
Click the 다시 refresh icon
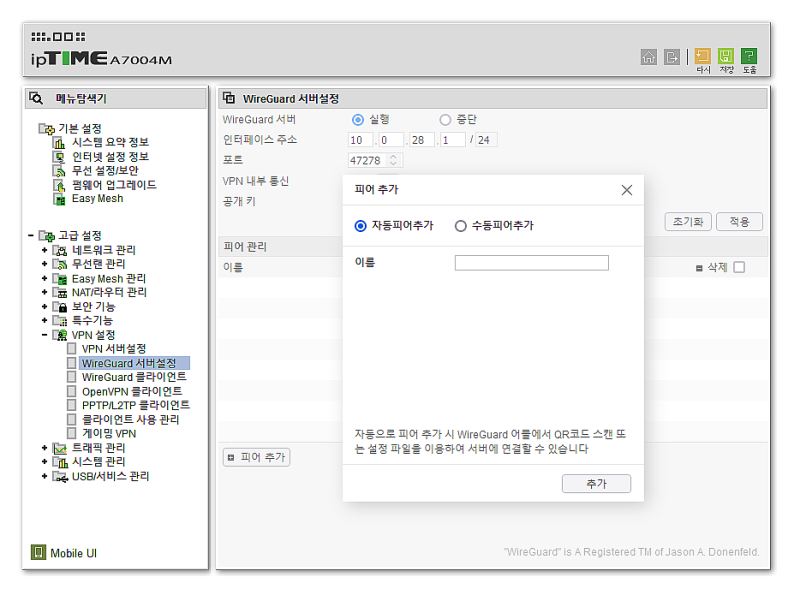click(703, 56)
